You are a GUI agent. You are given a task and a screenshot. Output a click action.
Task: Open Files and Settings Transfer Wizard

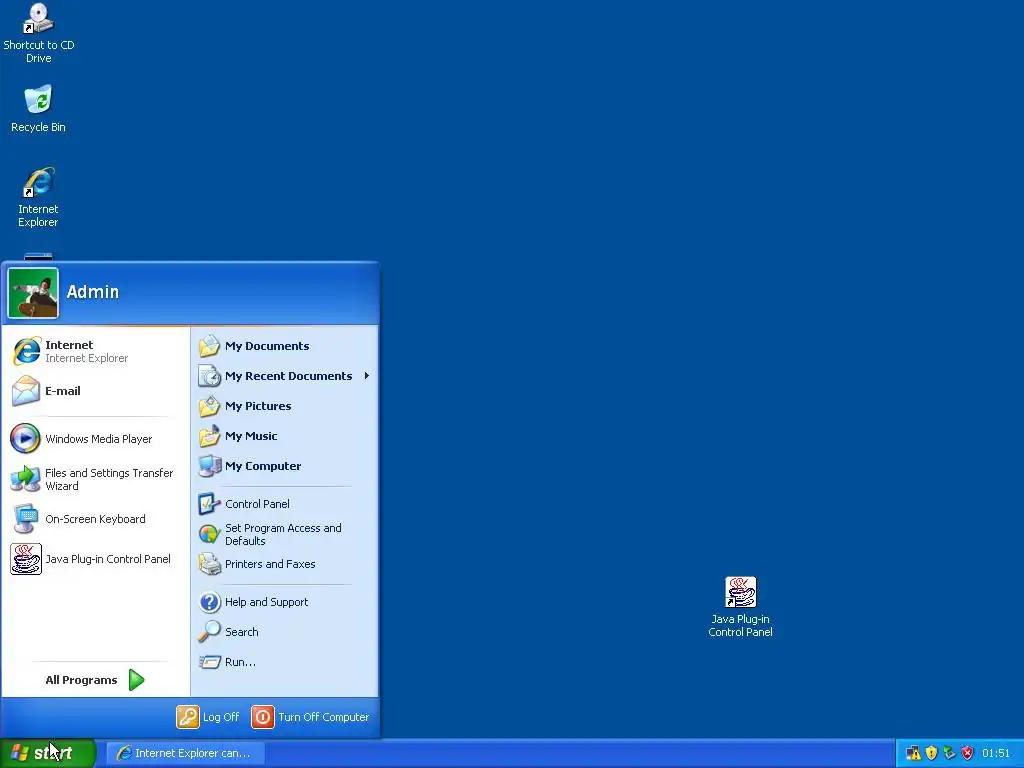[x=95, y=479]
